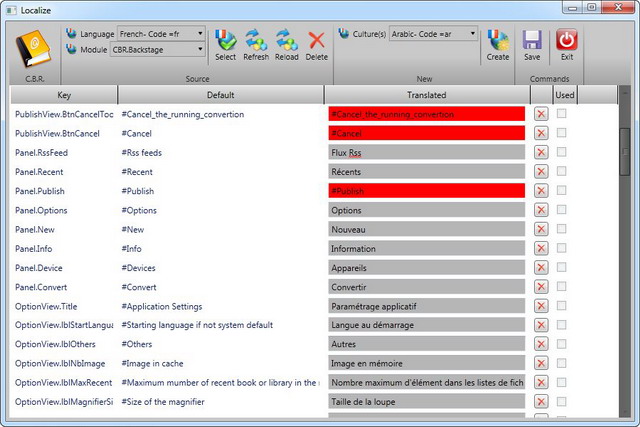Click the Exit power icon
The height and width of the screenshot is (427, 640).
pos(567,40)
